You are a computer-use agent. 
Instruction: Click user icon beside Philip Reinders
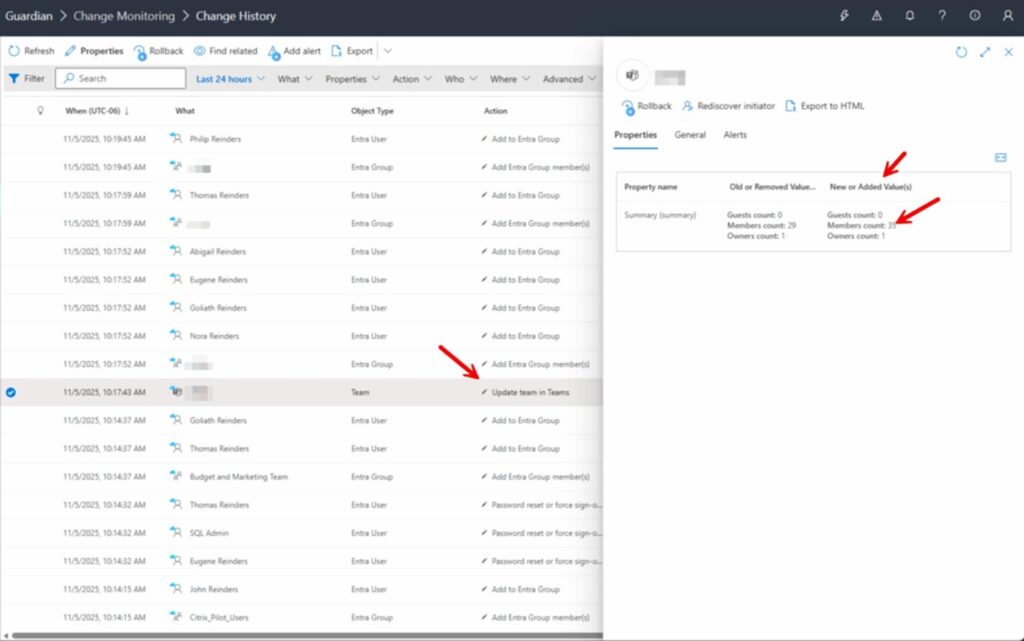point(176,138)
